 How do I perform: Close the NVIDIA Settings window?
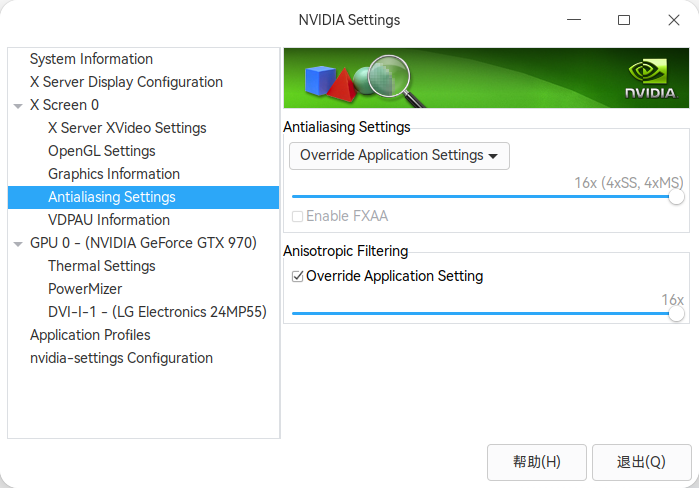674,20
